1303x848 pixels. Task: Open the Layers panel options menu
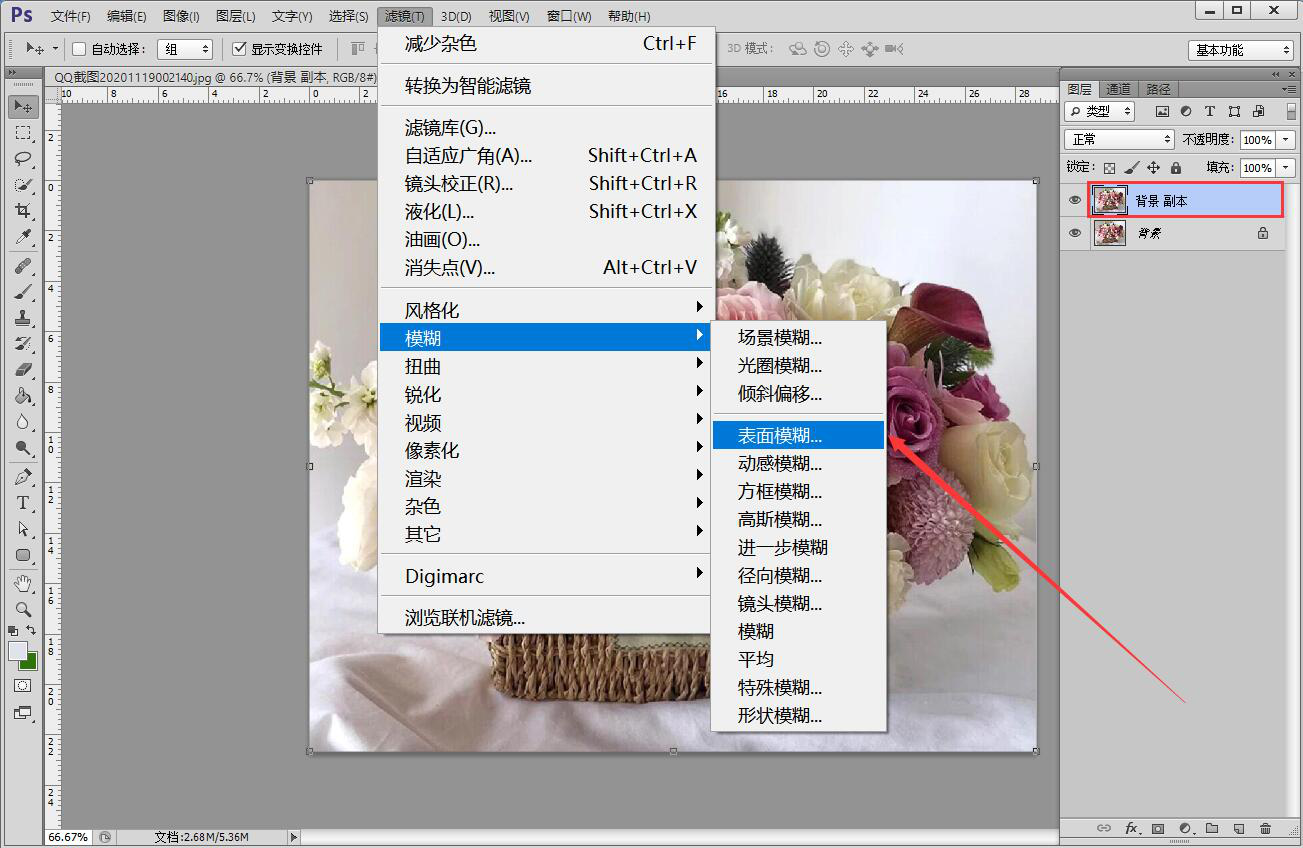(1287, 89)
